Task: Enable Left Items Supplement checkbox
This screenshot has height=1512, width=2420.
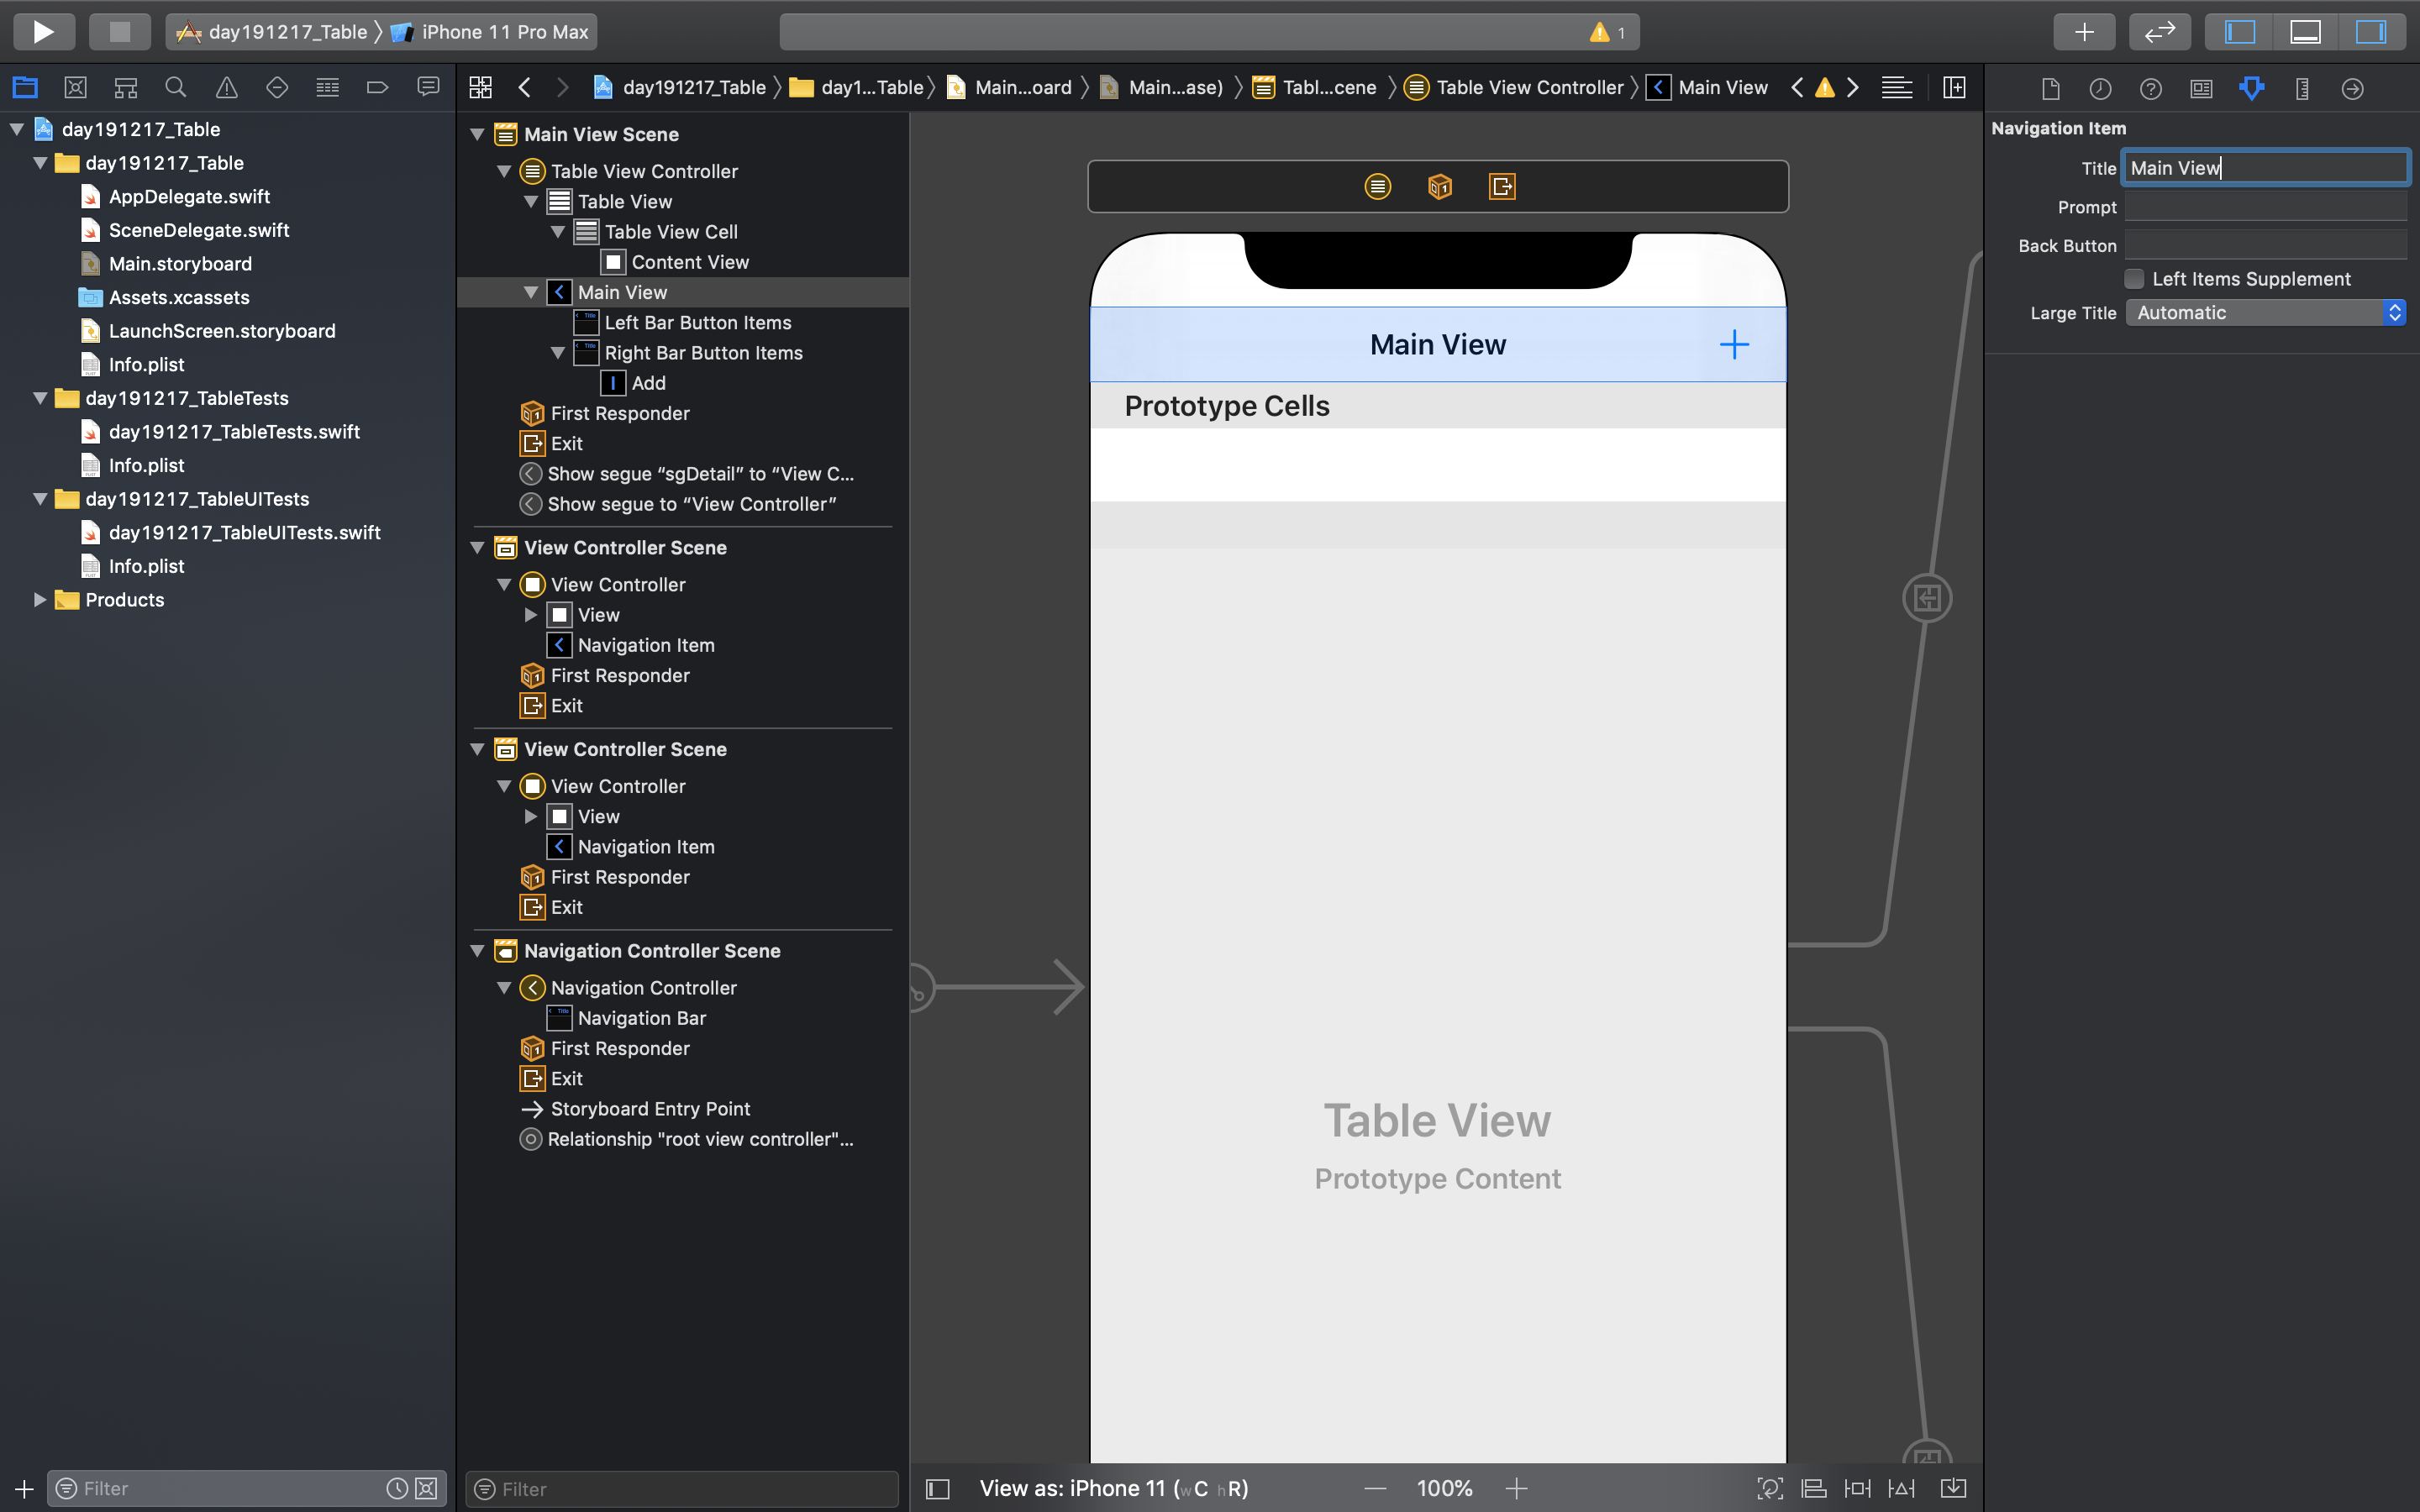Action: pyautogui.click(x=2135, y=279)
